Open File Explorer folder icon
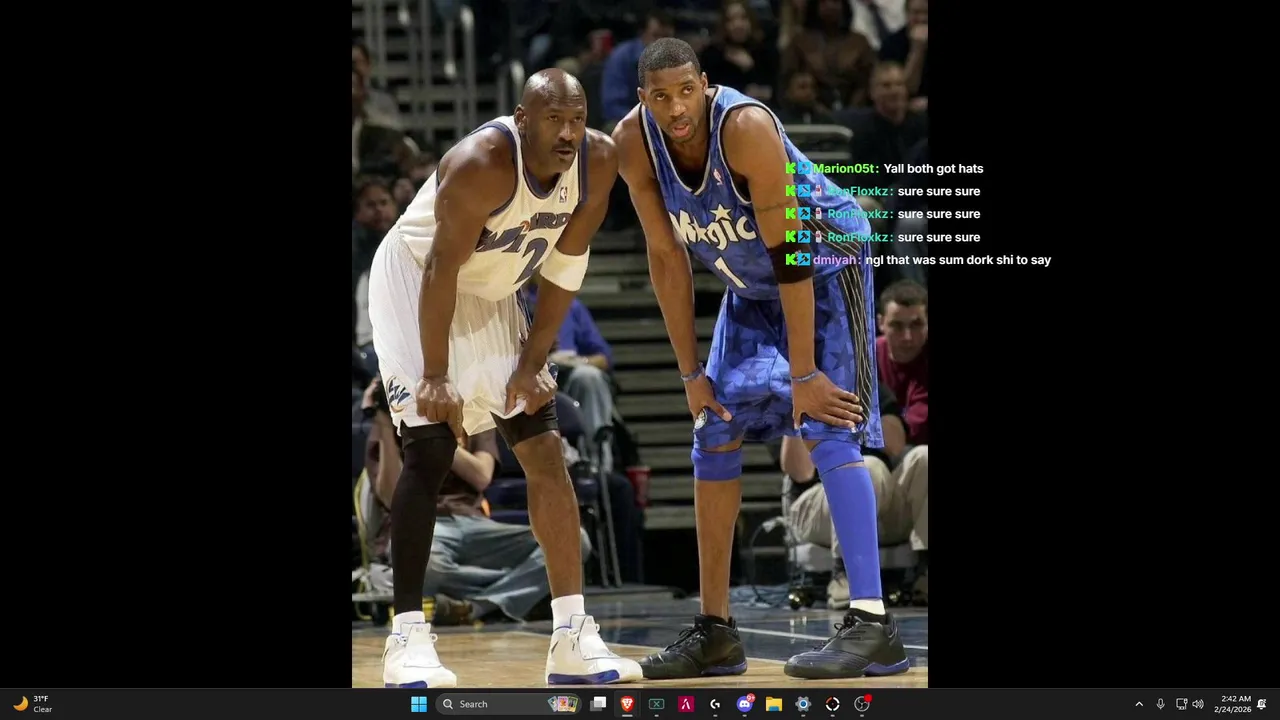 coord(773,704)
